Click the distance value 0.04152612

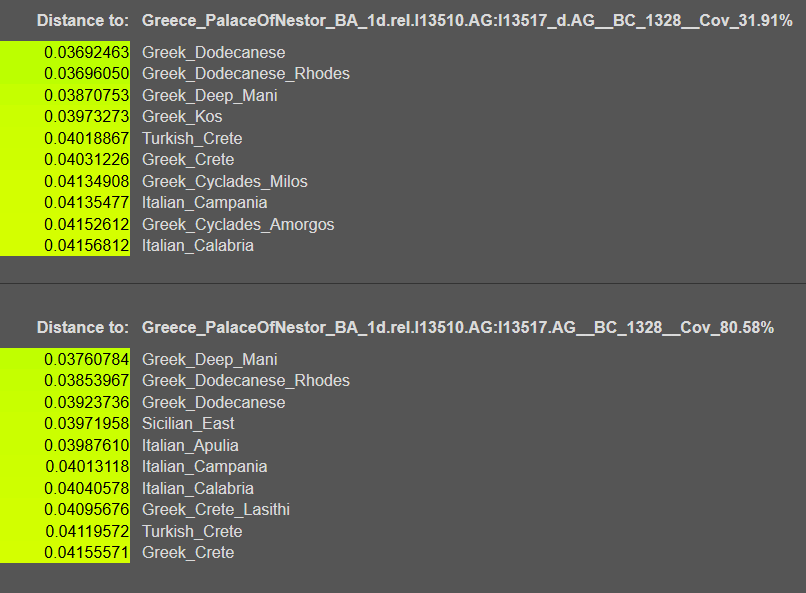coord(86,225)
